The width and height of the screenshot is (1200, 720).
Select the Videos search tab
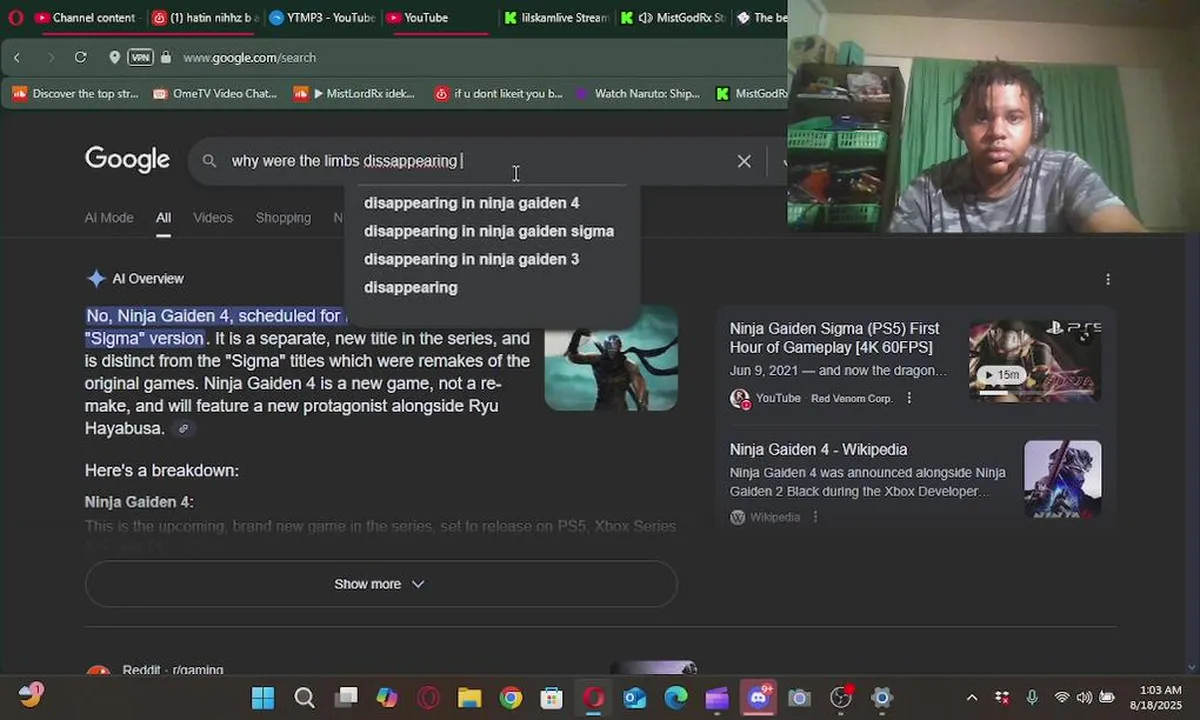point(213,218)
